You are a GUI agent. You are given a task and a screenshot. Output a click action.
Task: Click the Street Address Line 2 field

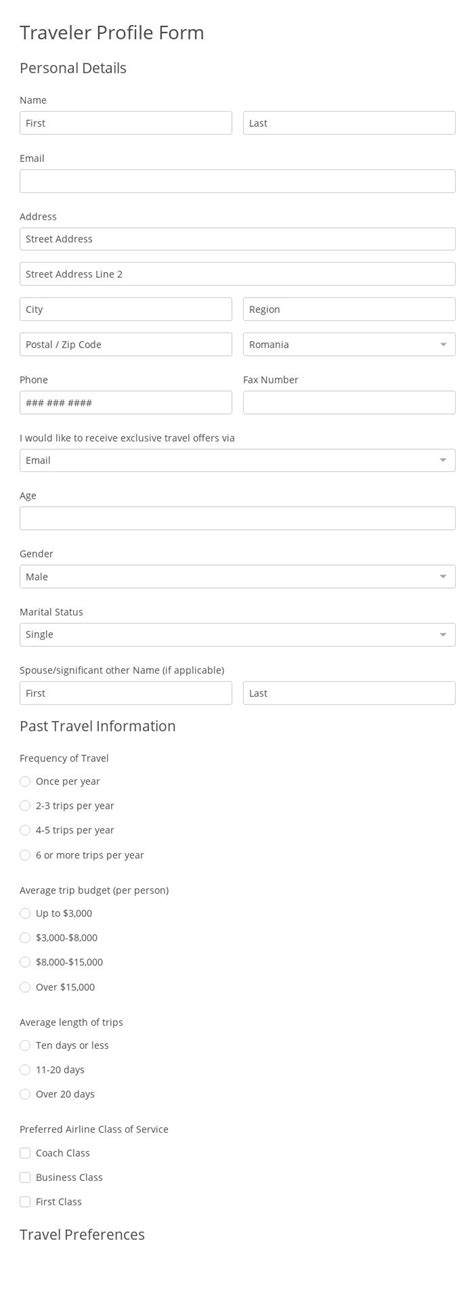(x=237, y=274)
